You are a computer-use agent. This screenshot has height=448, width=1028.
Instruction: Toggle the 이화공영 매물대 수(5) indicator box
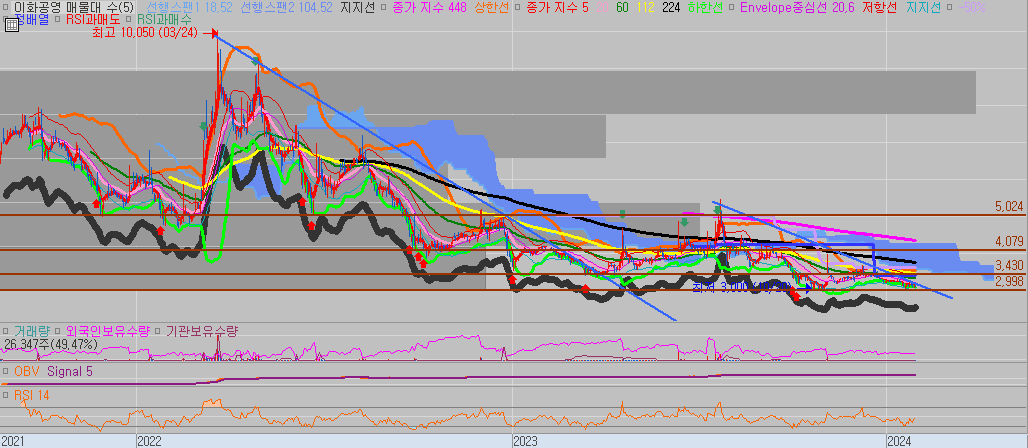[5, 7]
